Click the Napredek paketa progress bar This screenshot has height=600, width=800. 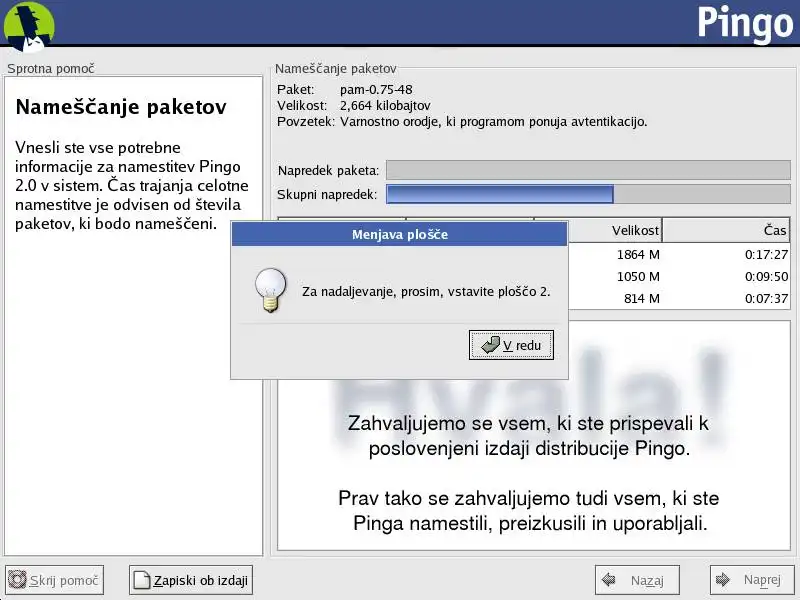pyautogui.click(x=588, y=170)
